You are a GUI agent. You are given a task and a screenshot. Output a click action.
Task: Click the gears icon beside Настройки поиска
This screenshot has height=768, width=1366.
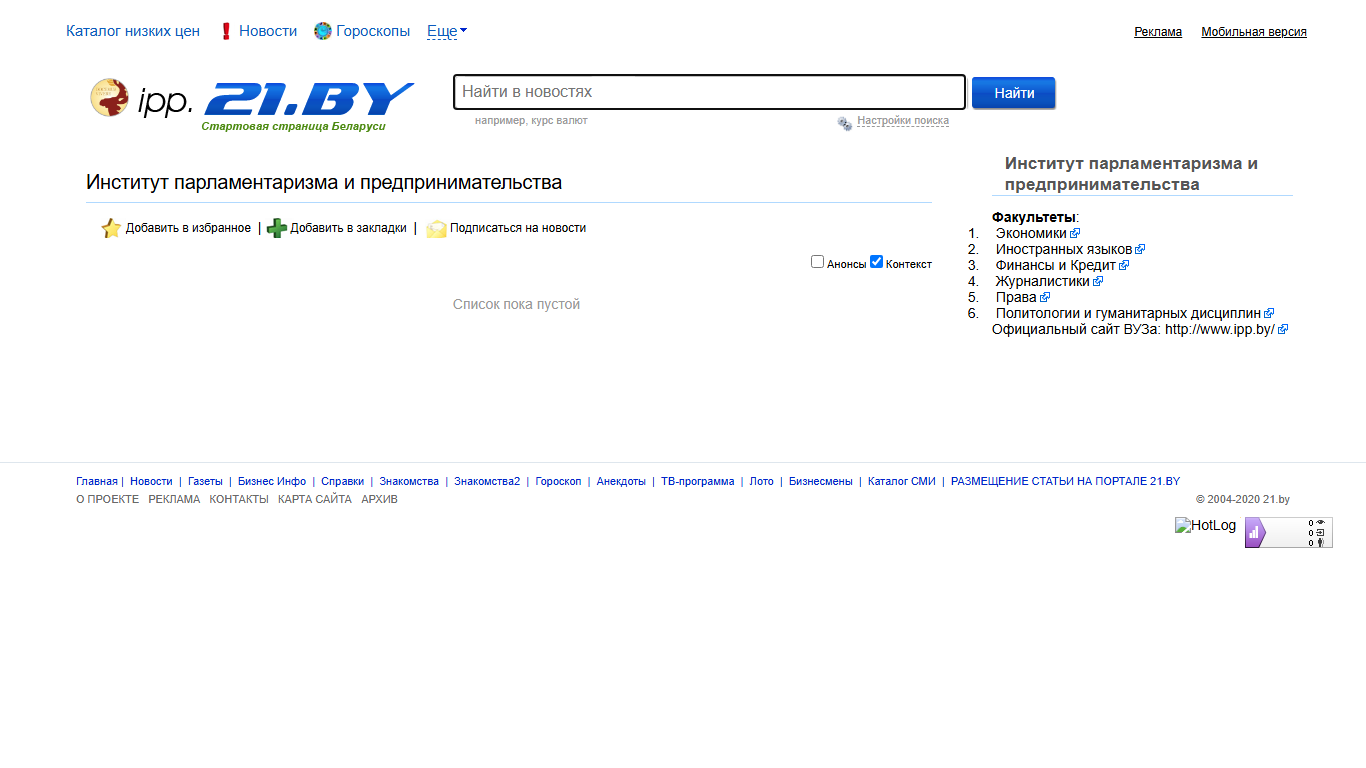[845, 123]
